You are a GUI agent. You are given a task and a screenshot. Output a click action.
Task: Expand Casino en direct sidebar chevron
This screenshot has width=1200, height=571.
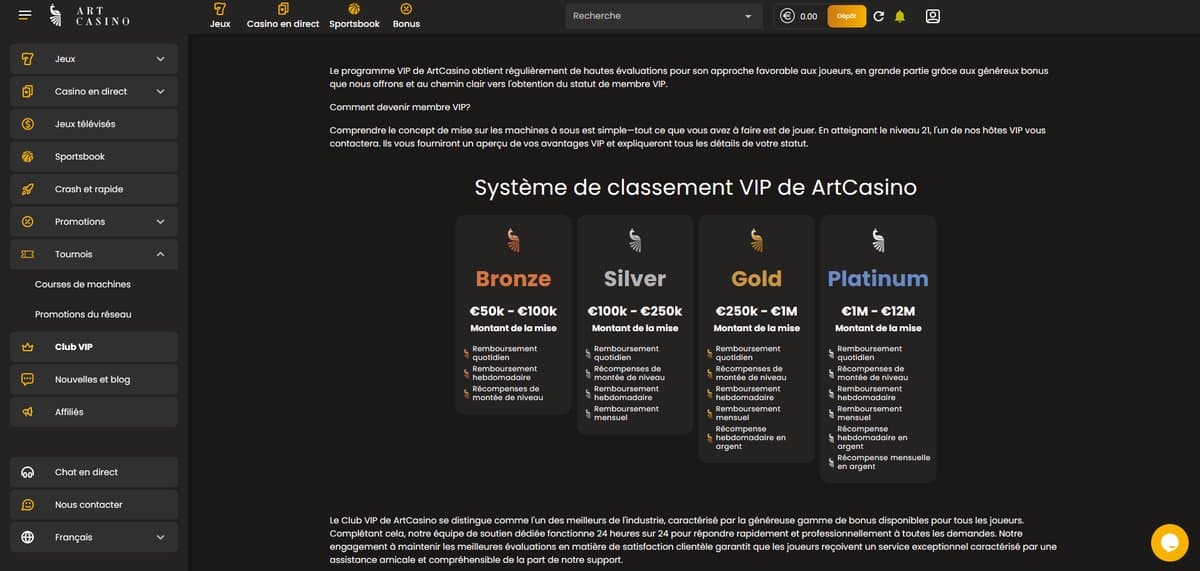pyautogui.click(x=160, y=92)
